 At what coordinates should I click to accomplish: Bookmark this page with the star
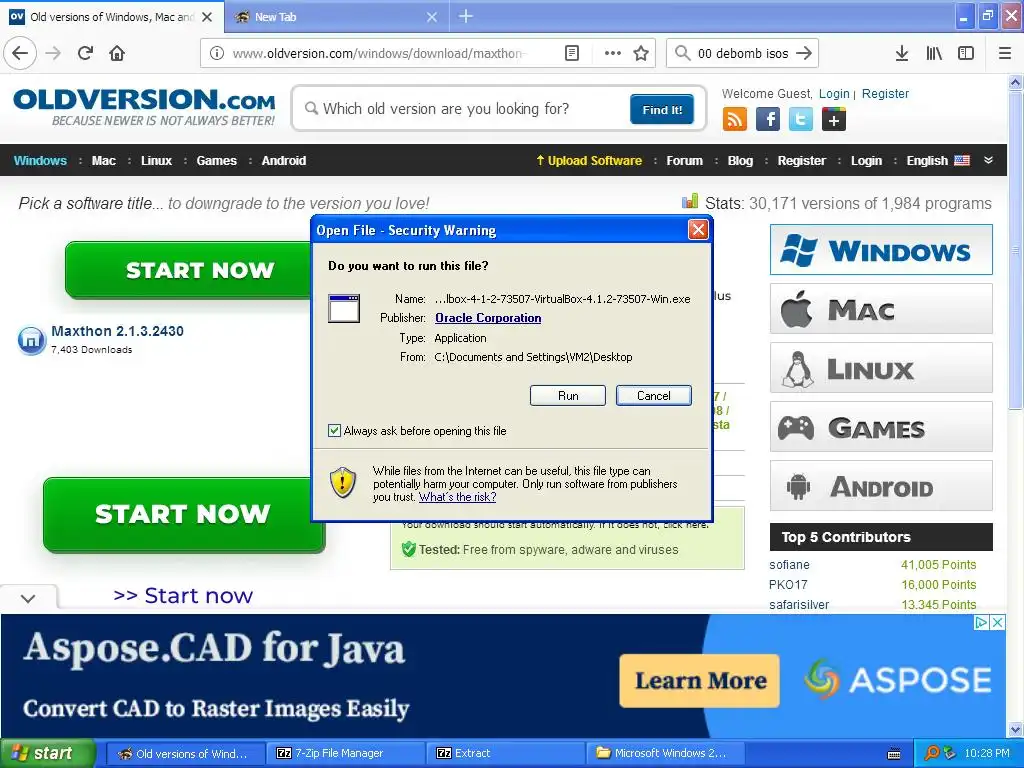tap(641, 53)
